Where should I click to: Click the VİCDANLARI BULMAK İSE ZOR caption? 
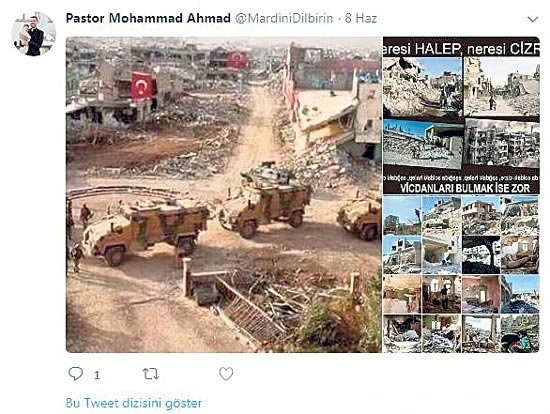465,188
